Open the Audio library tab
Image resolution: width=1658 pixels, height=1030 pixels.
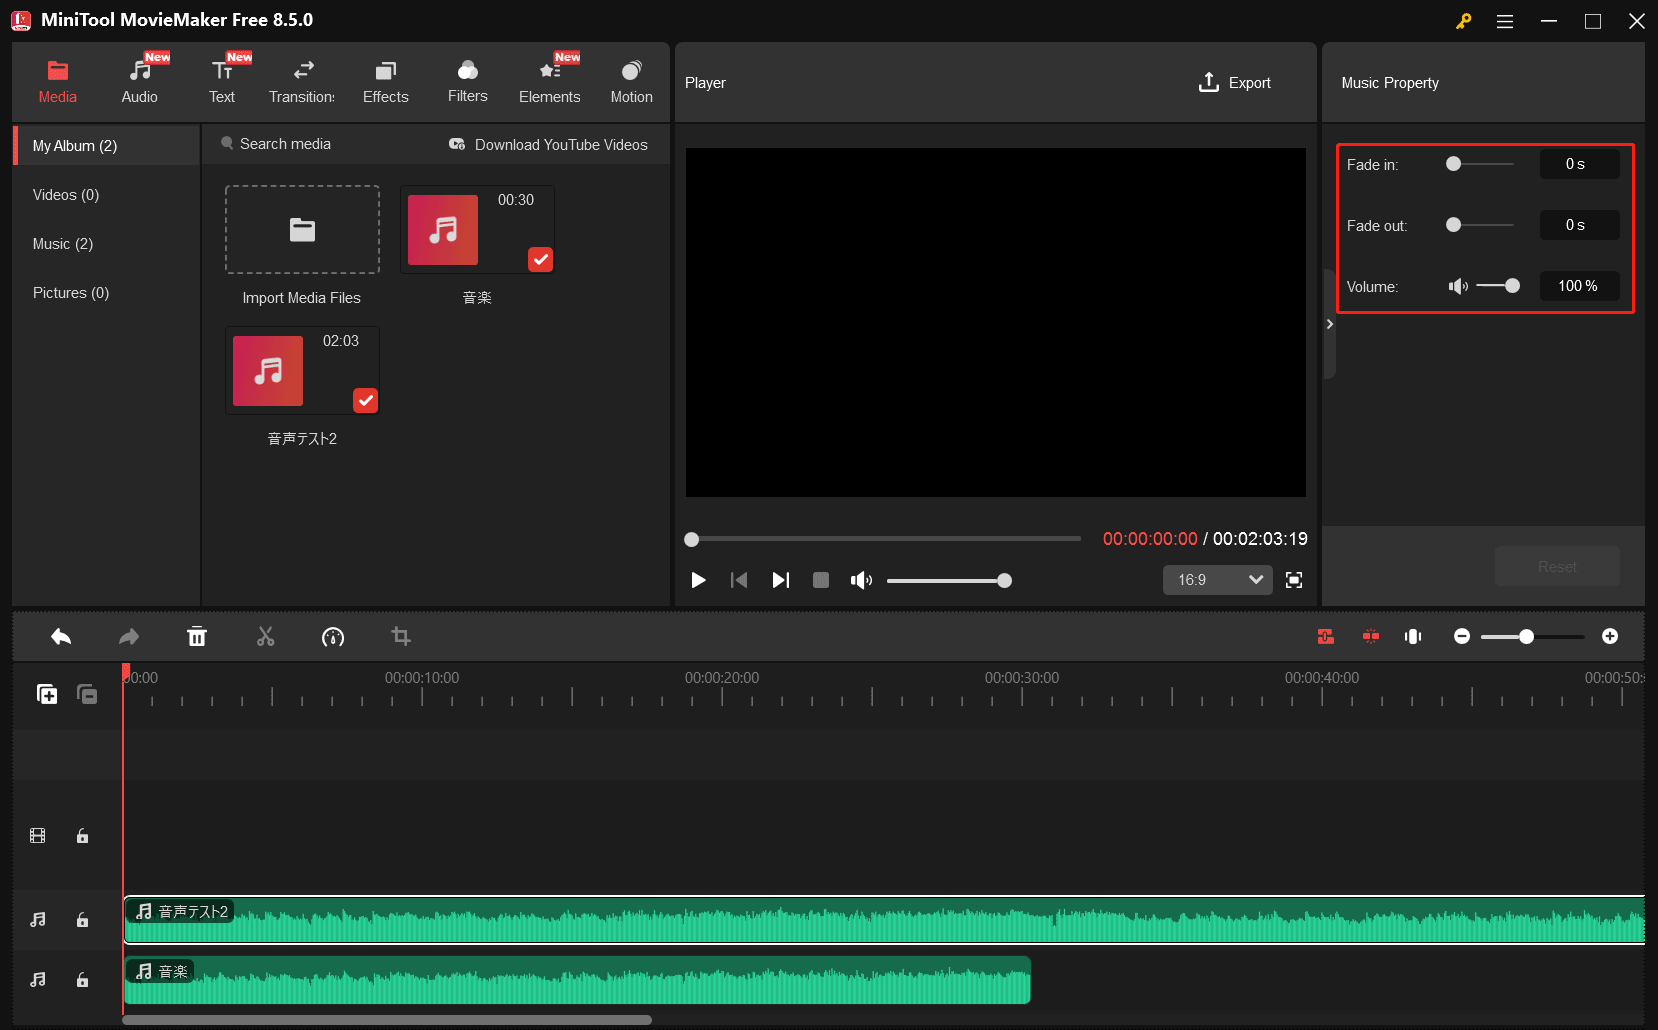pos(139,80)
